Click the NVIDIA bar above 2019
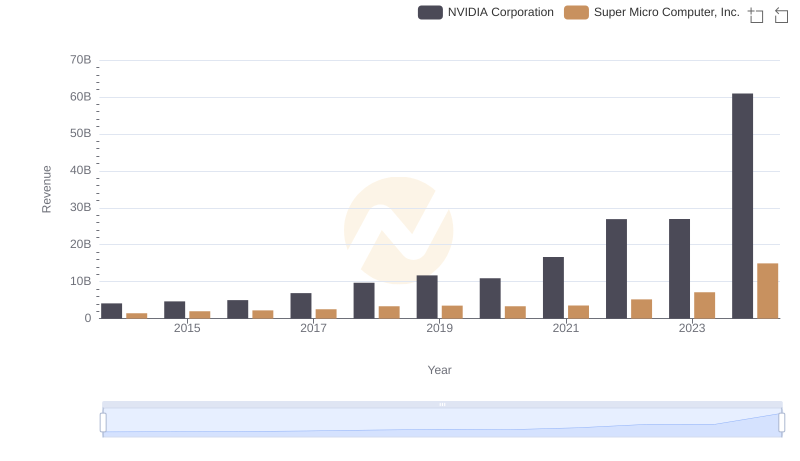 [x=427, y=297]
